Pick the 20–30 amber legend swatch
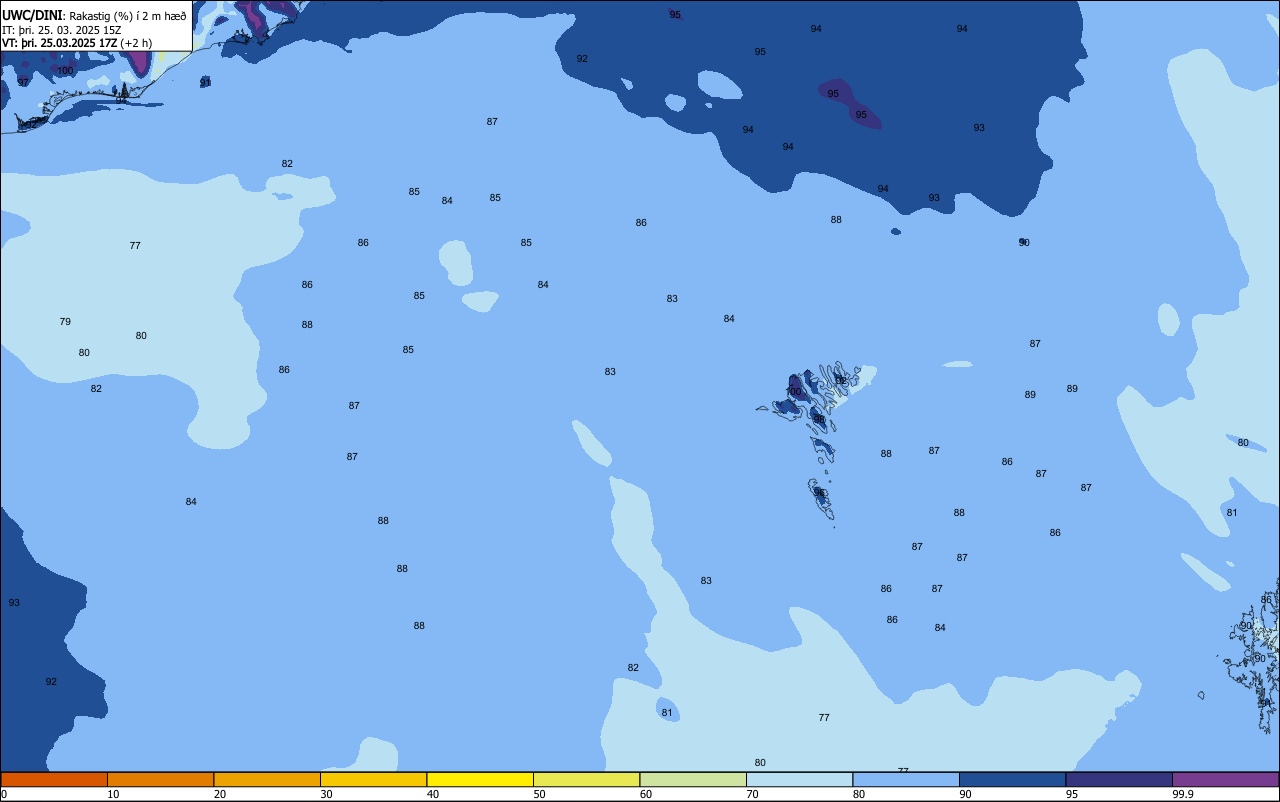The image size is (1280, 802). tap(267, 779)
